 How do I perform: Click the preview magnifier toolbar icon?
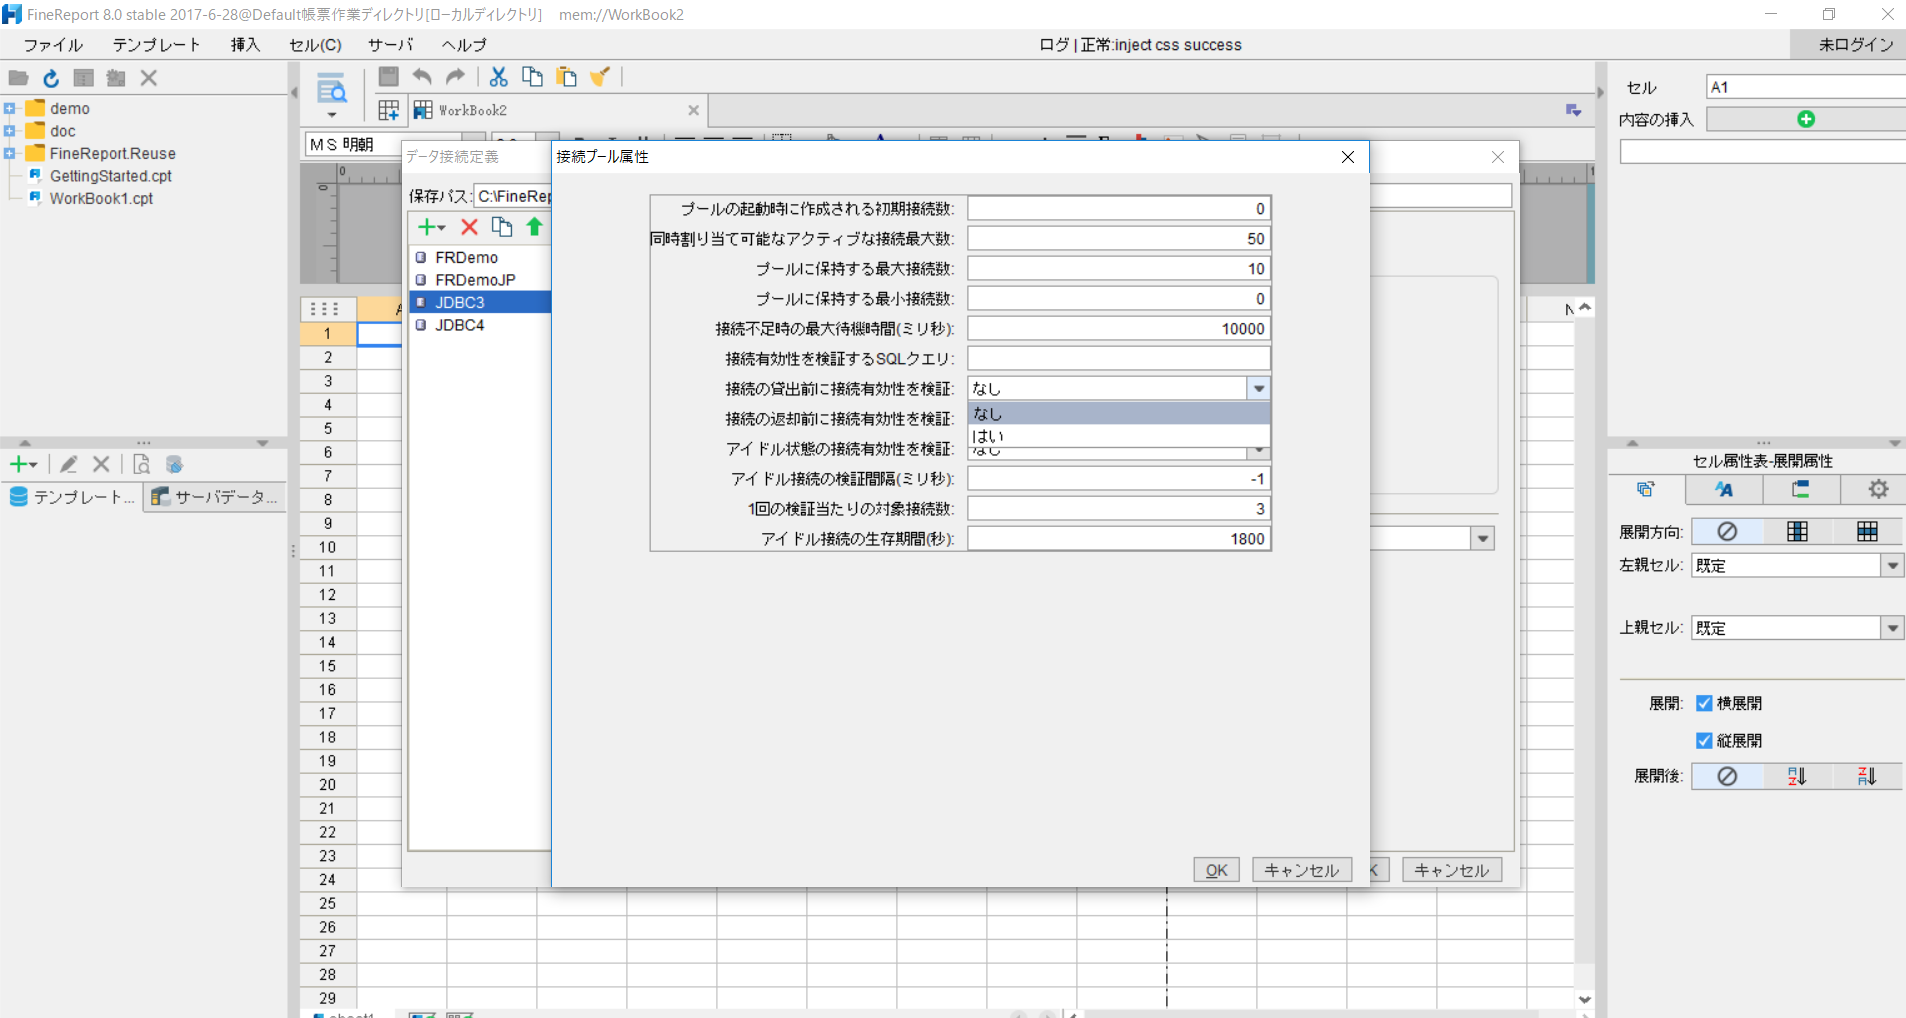331,89
